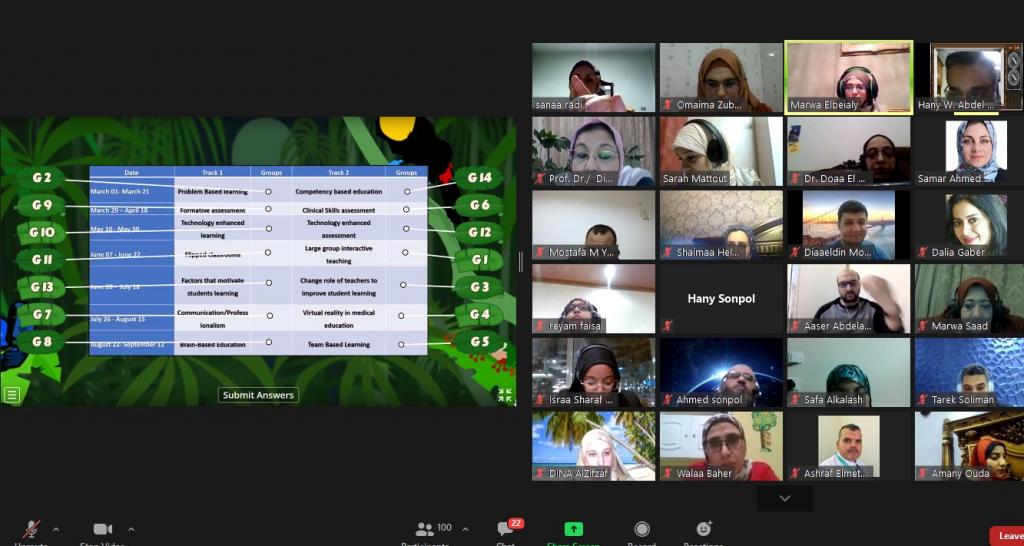Click the divider handle between slide and gallery
The image size is (1024, 546).
point(520,261)
